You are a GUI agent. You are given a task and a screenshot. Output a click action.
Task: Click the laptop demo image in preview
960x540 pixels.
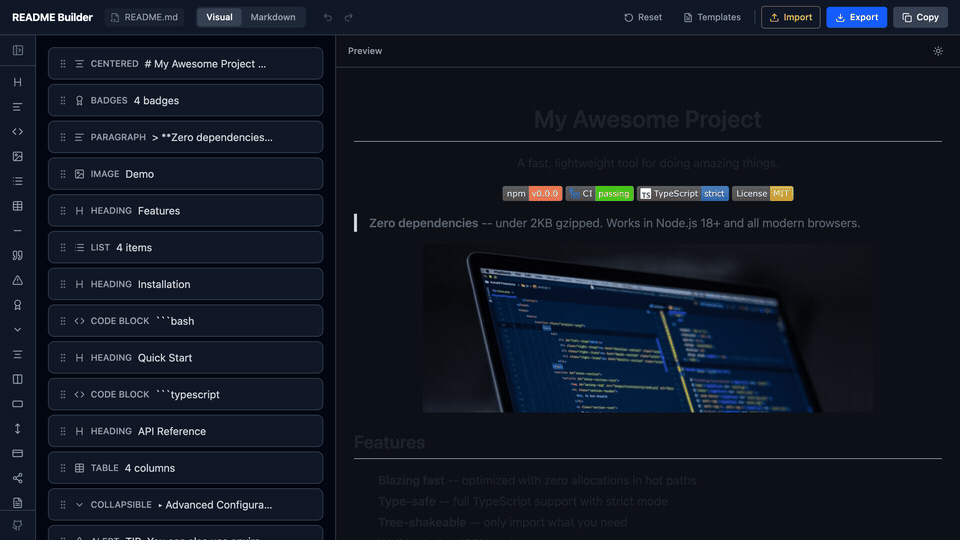coord(648,328)
